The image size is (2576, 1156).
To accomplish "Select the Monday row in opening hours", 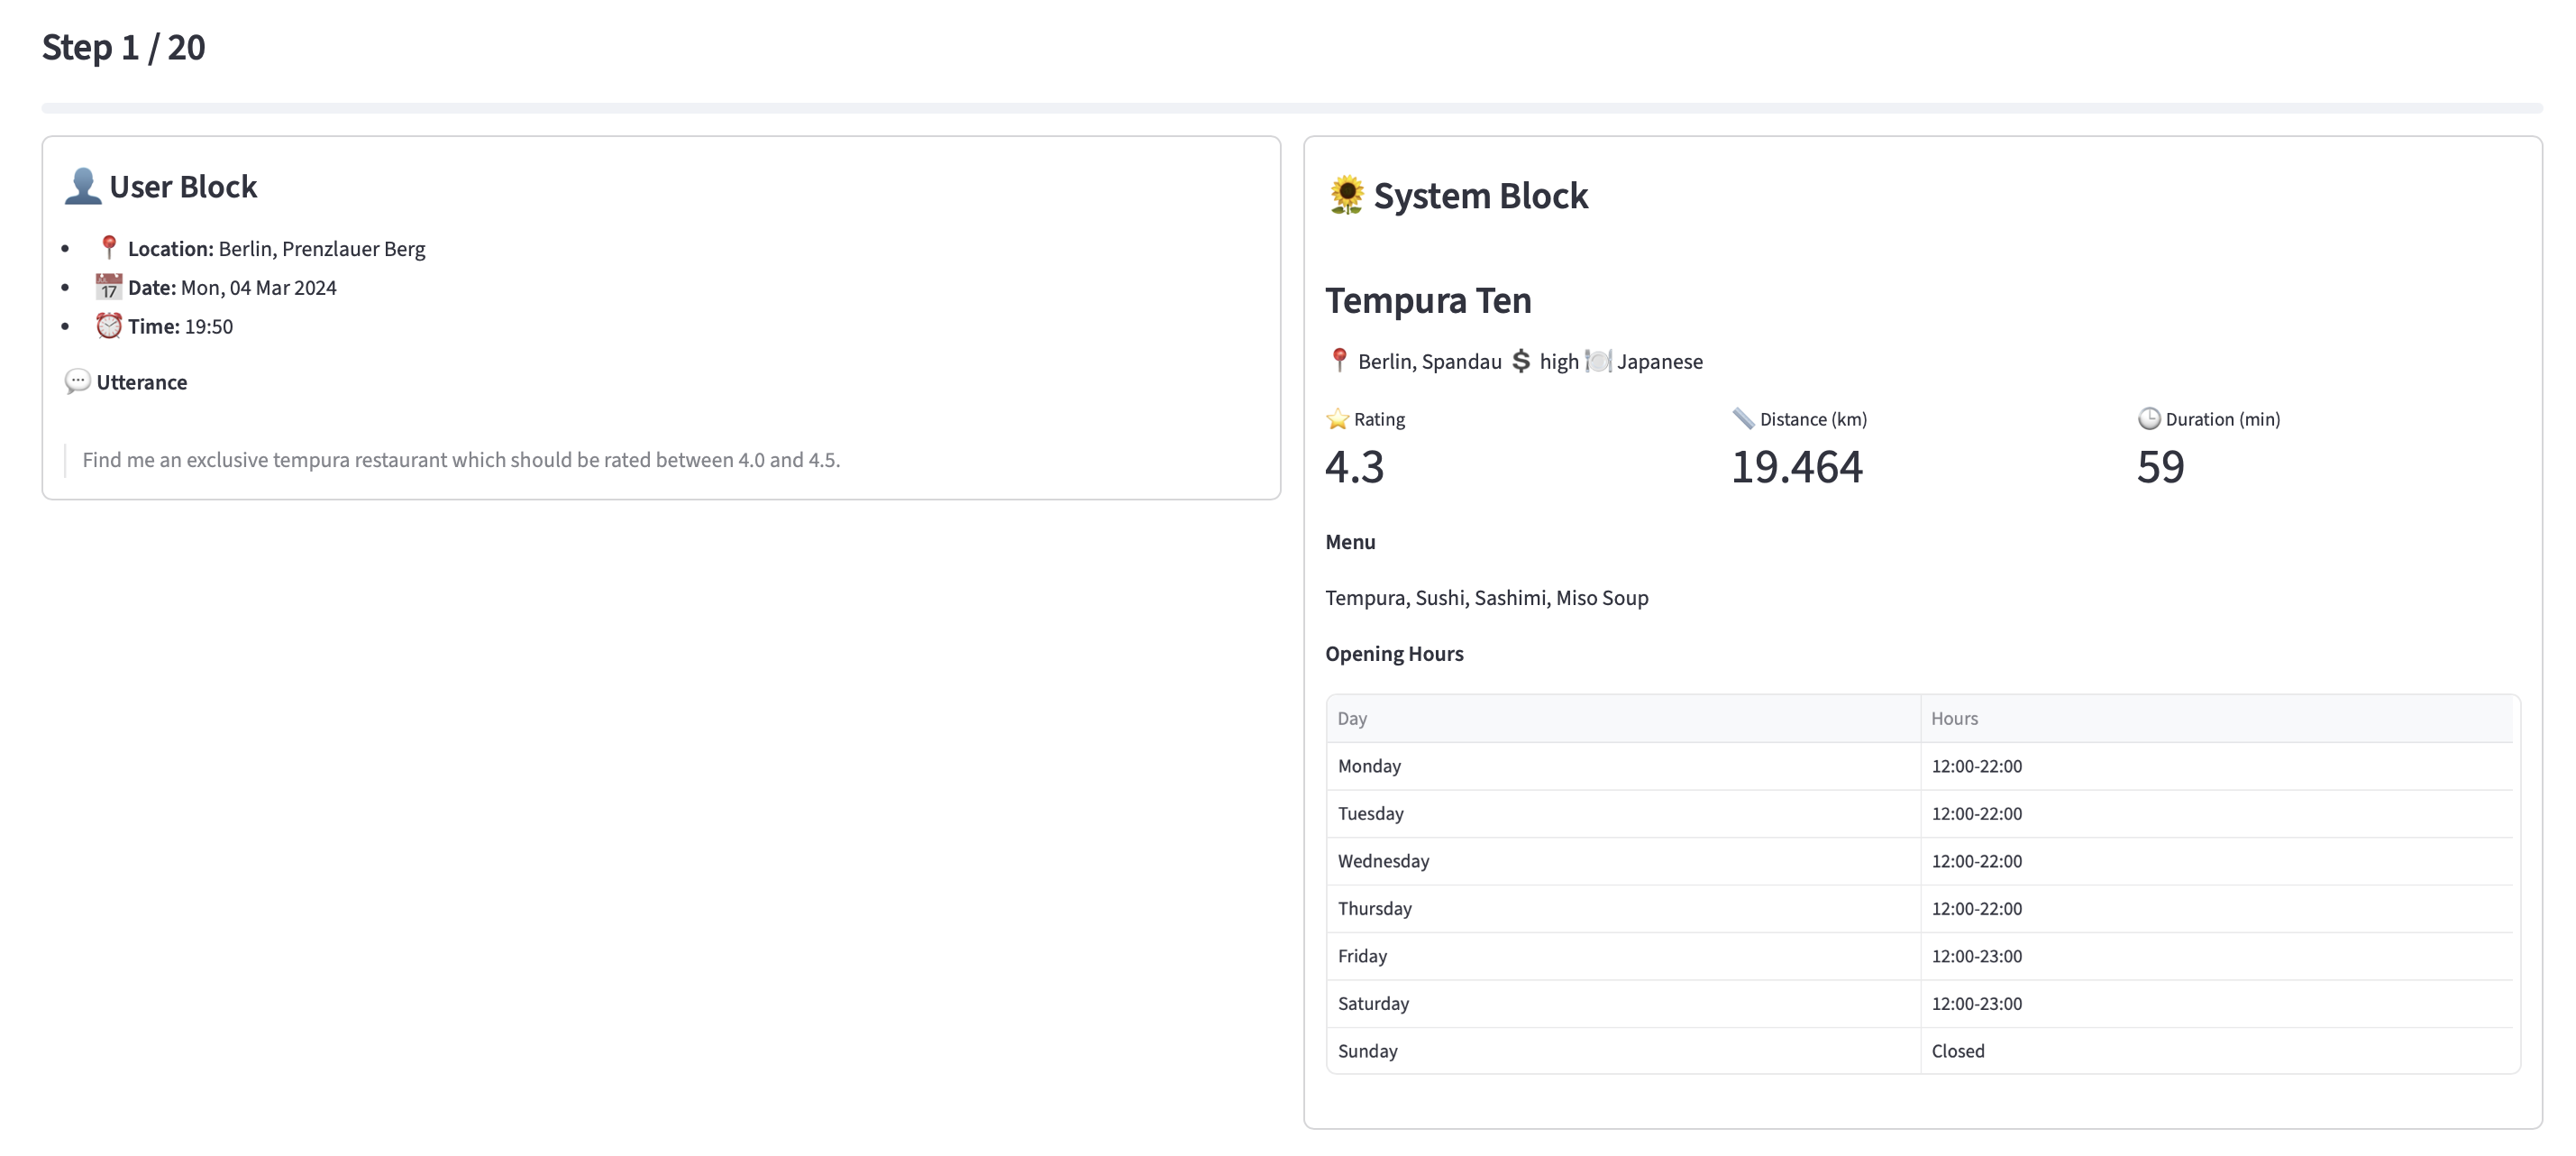I will tap(1369, 766).
